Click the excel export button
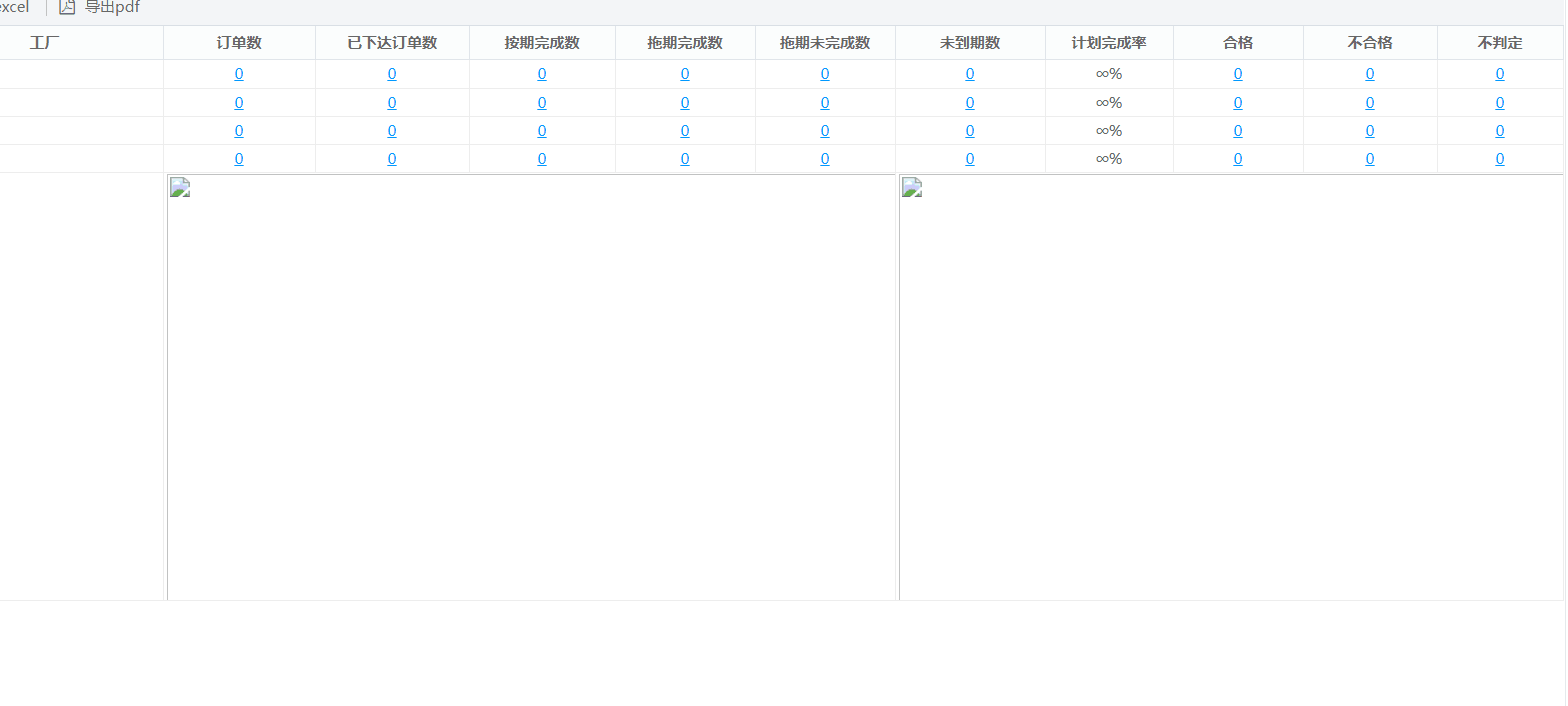This screenshot has height=706, width=1568. [14, 7]
